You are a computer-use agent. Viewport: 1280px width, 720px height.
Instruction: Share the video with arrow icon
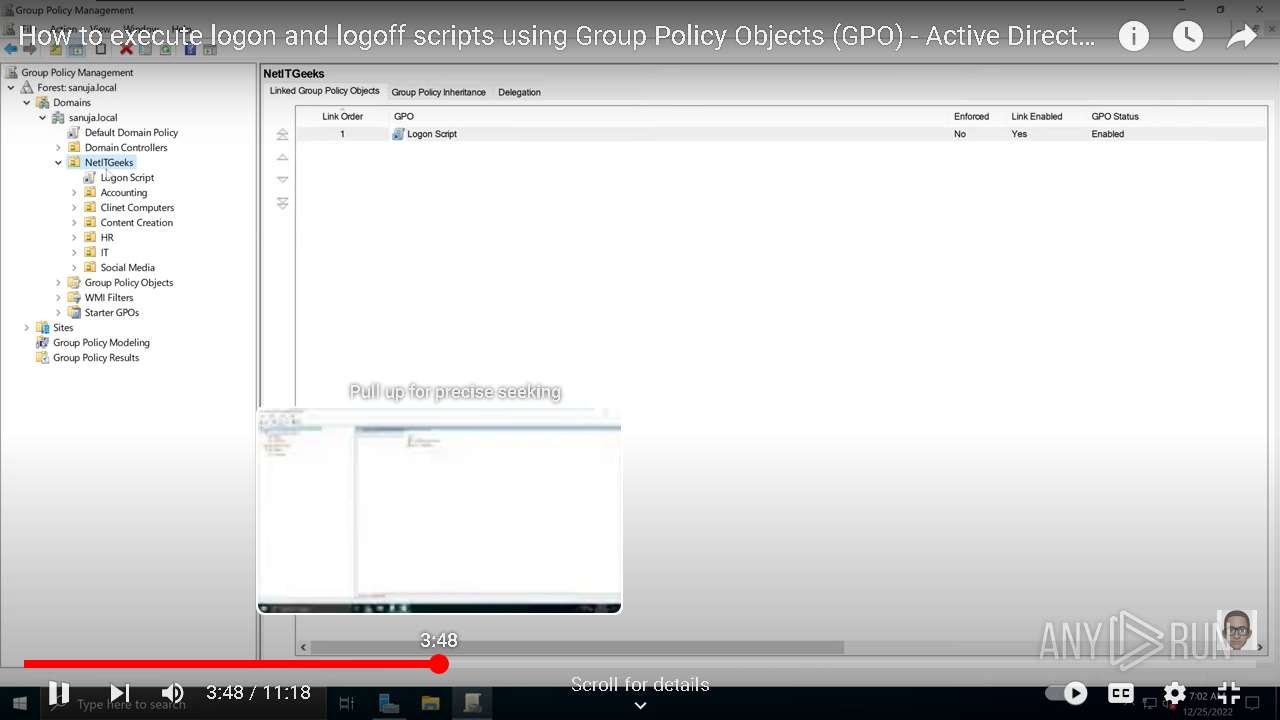tap(1241, 37)
